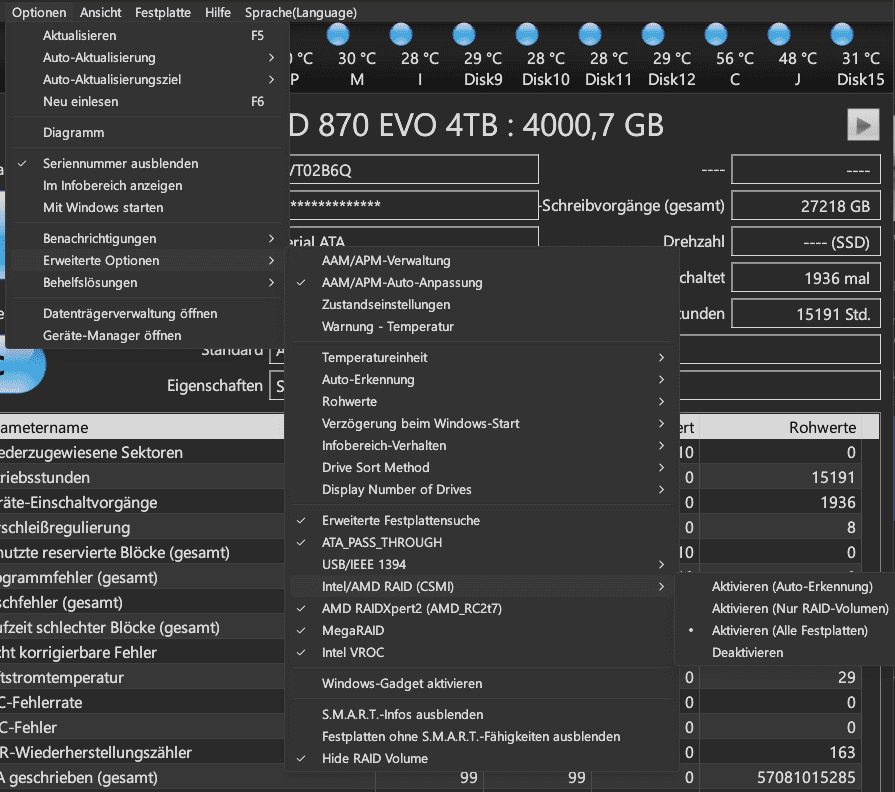The image size is (895, 792).
Task: Select the Disk10 blue status orb
Action: pos(527,34)
